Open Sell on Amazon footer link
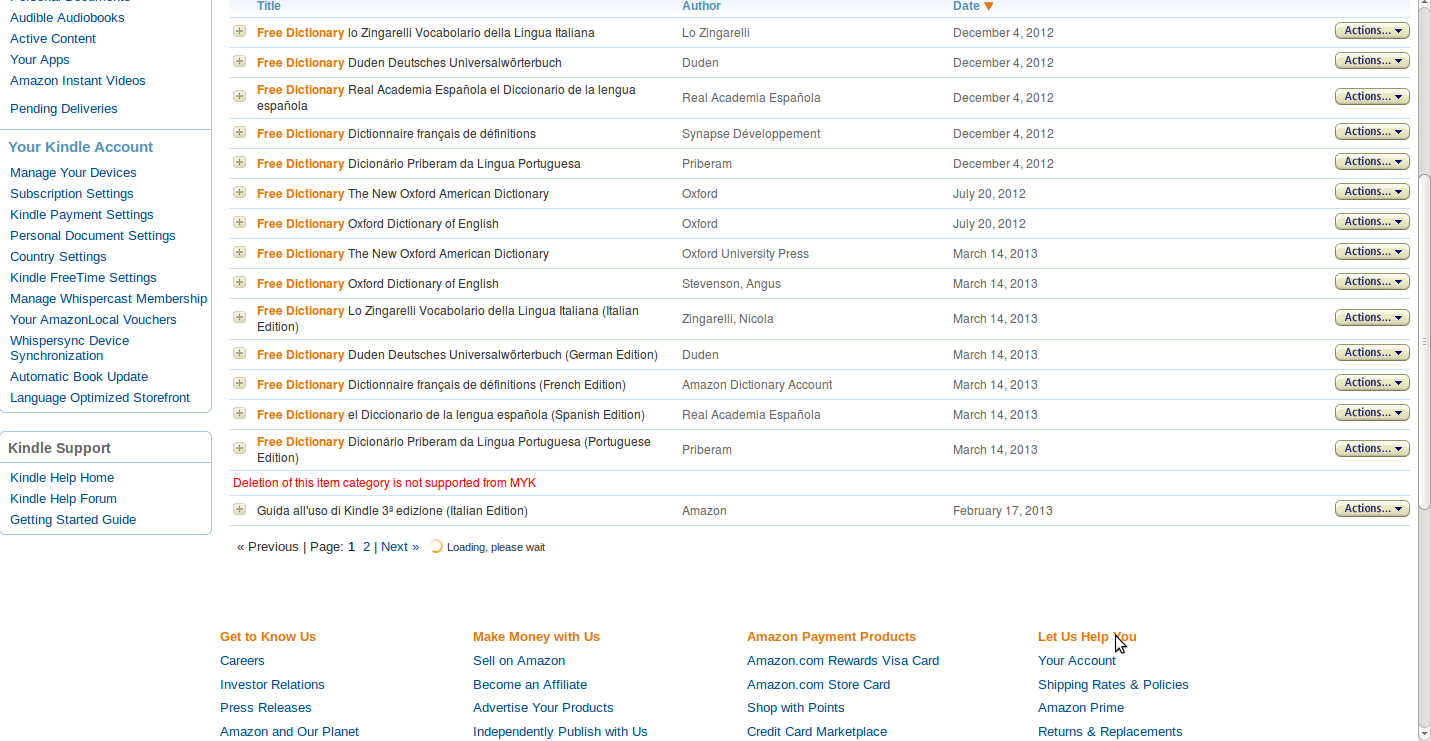 tap(519, 661)
